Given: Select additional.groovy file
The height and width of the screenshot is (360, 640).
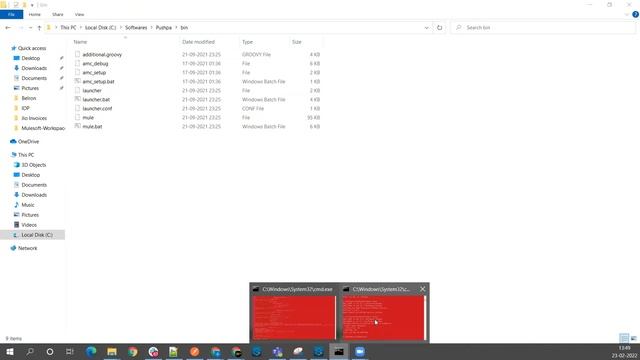Looking at the screenshot, I should pos(102,55).
